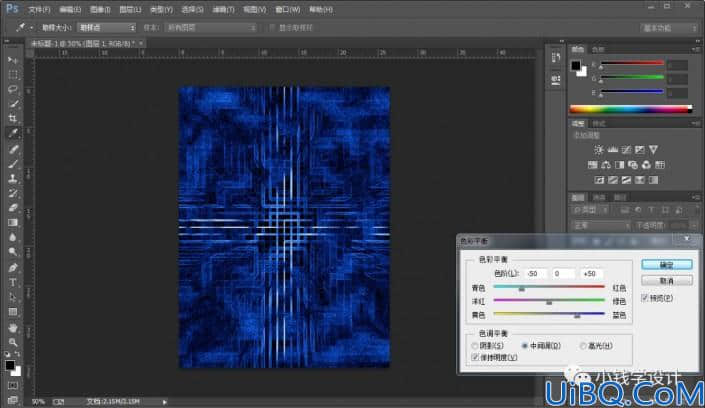Image resolution: width=705 pixels, height=408 pixels.
Task: Open eyedropper tool preset picker arrow
Action: (x=31, y=28)
